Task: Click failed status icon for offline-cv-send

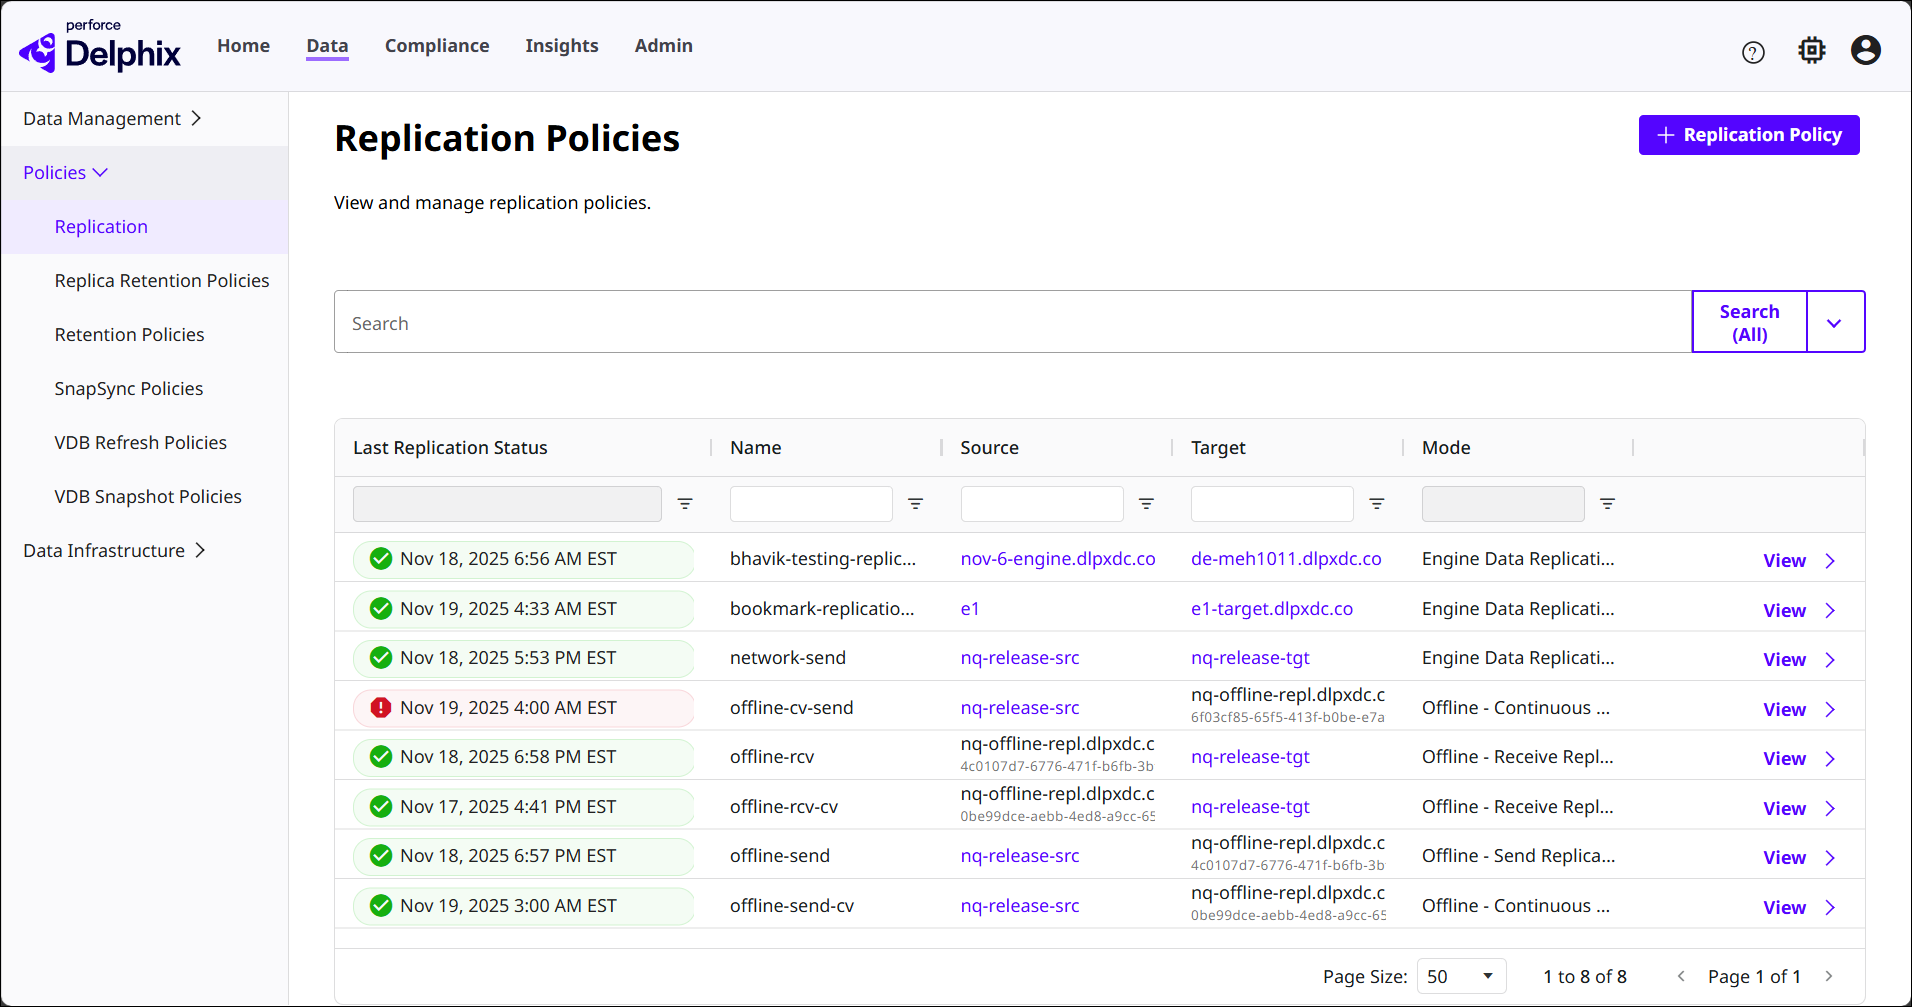Action: [x=380, y=708]
